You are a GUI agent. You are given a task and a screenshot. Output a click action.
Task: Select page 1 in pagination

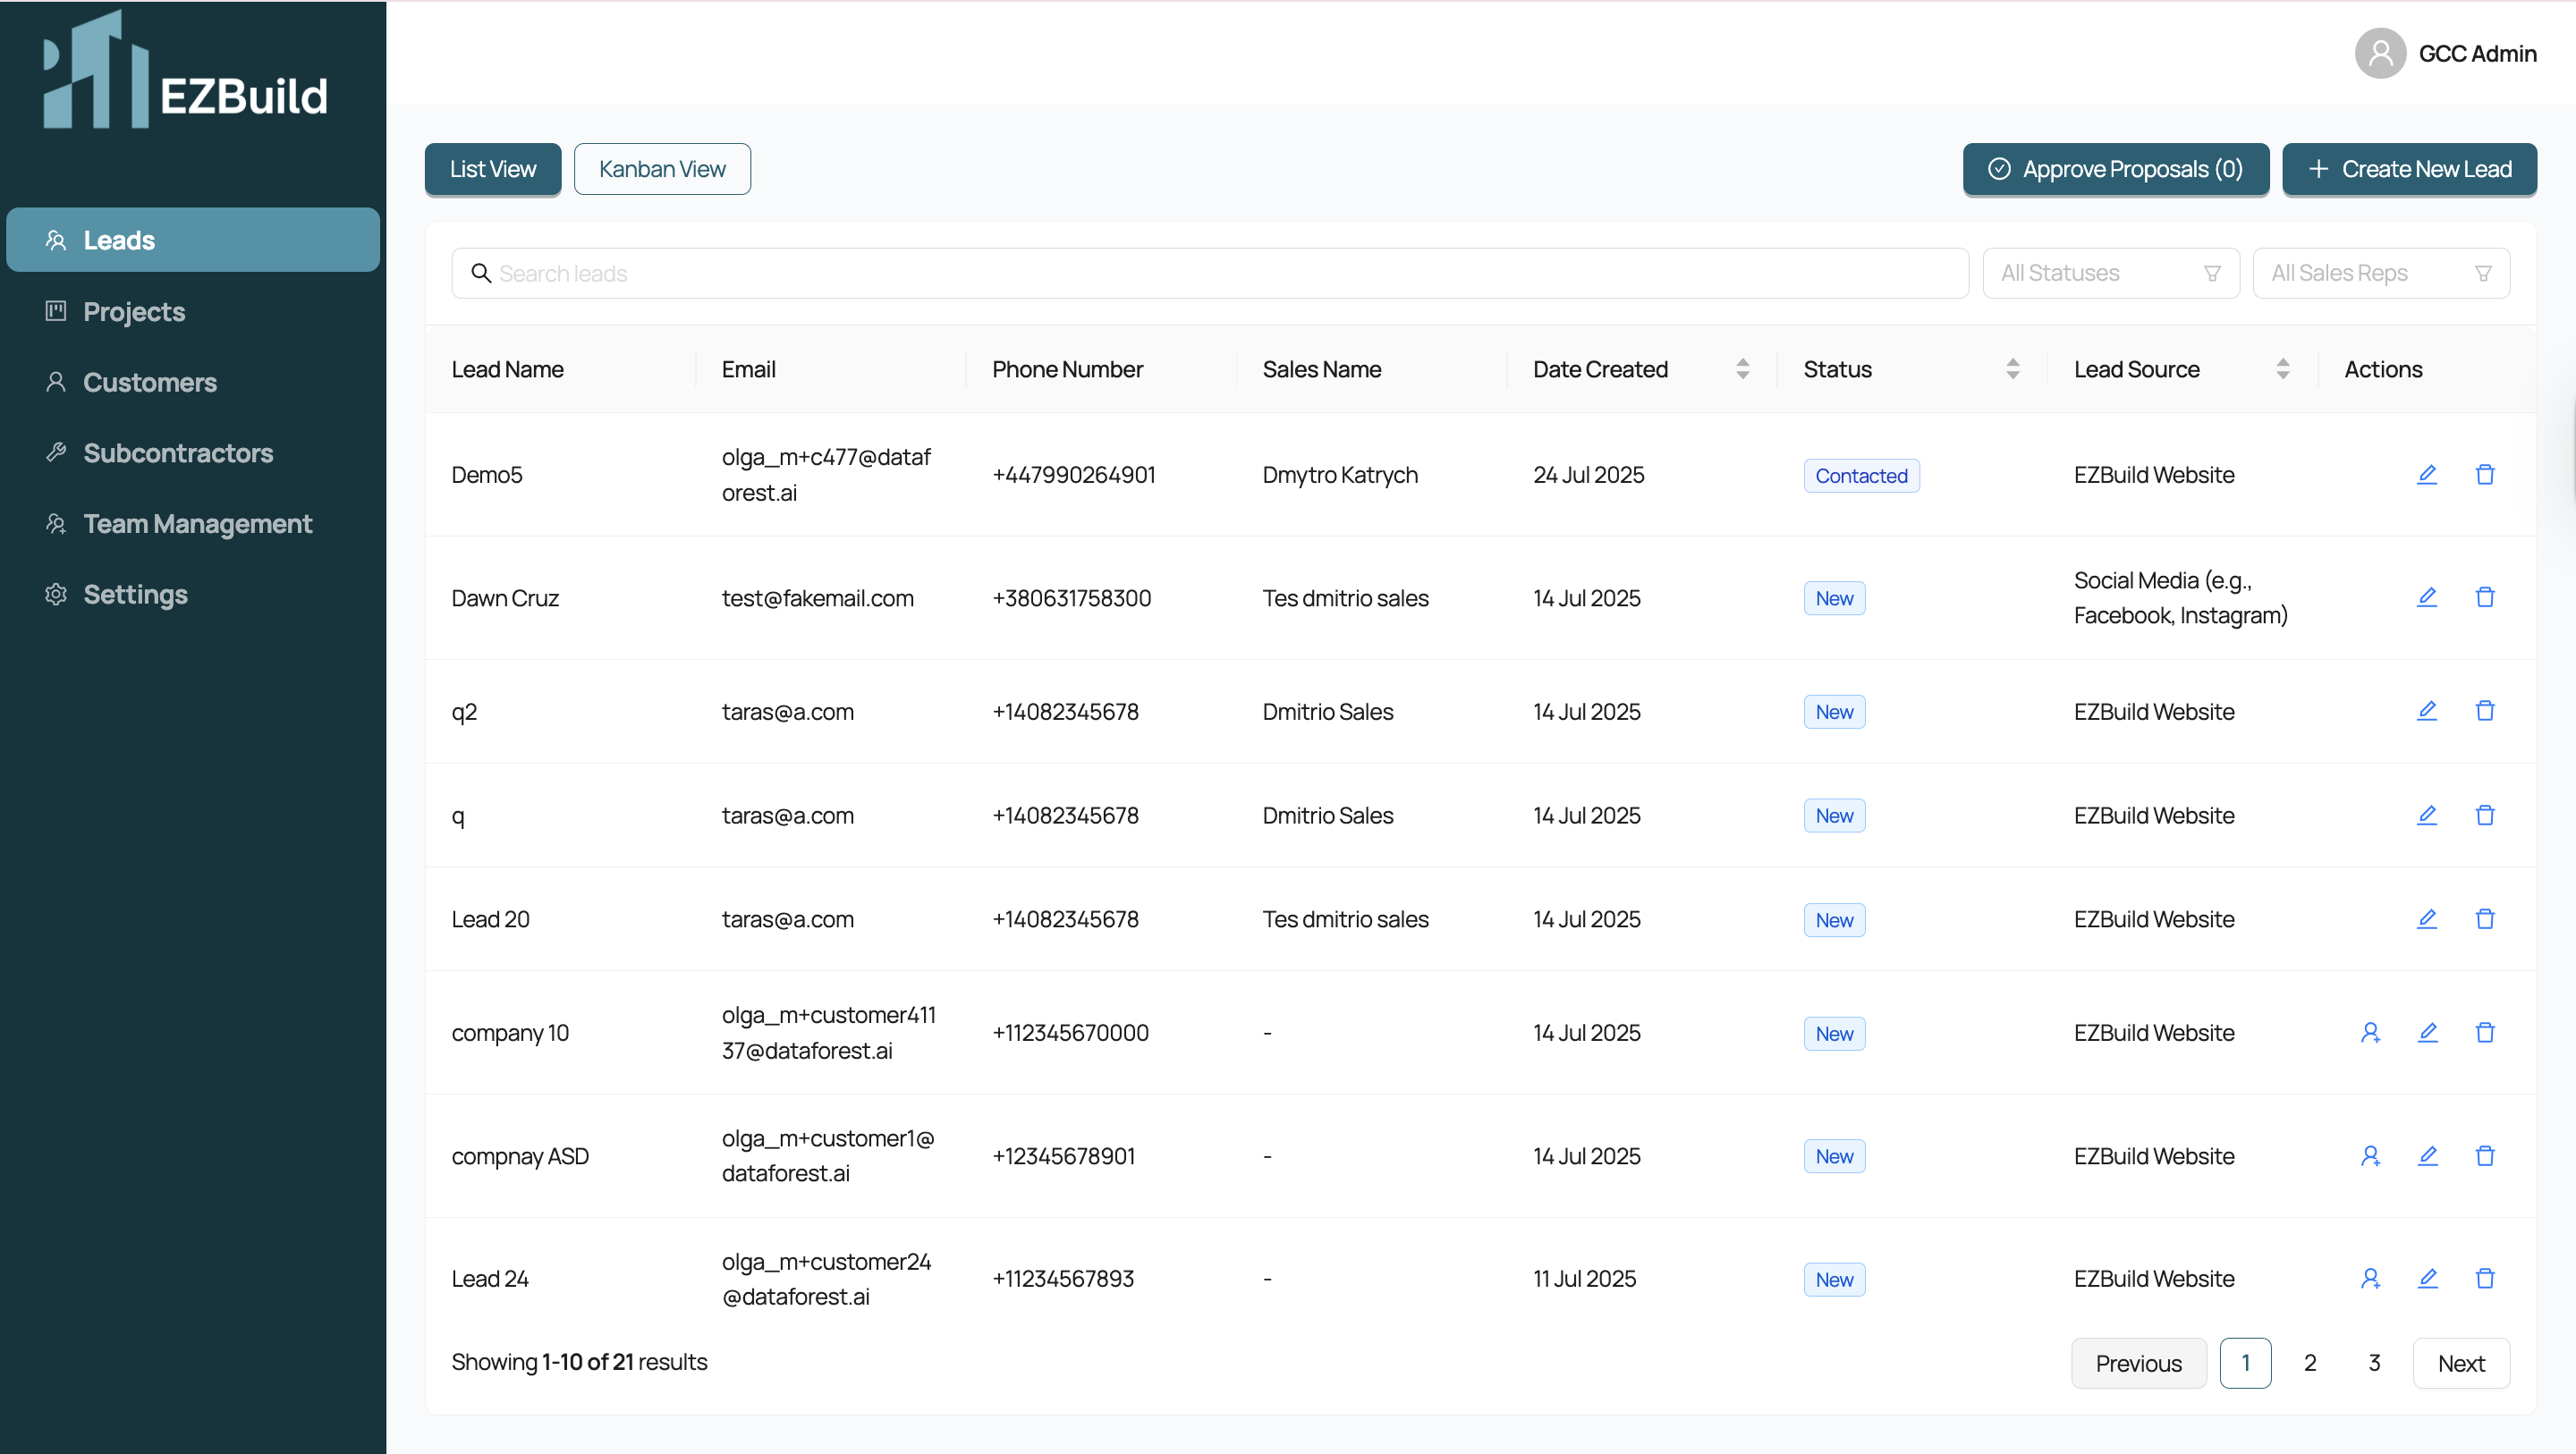(x=2246, y=1363)
